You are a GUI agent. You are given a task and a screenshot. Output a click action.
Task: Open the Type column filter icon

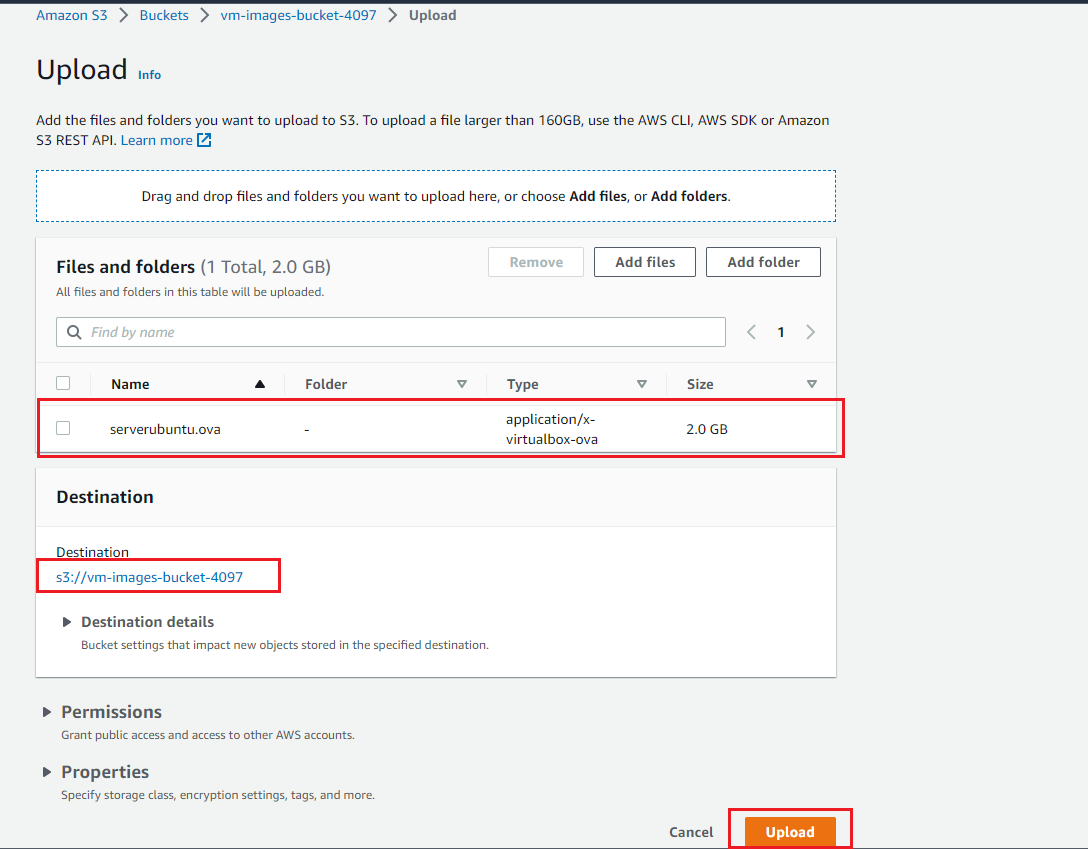coord(643,383)
